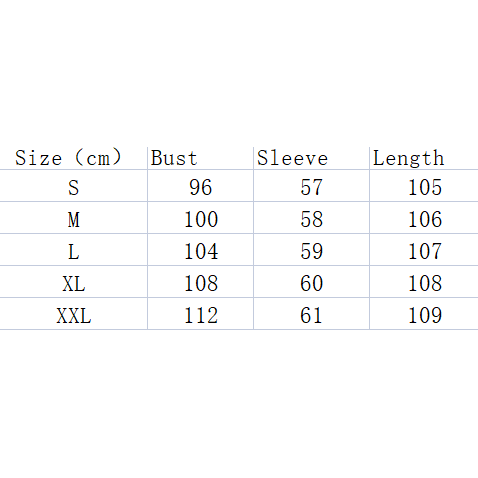This screenshot has height=478, width=478.
Task: Click the XL size cell
Action: (x=73, y=282)
